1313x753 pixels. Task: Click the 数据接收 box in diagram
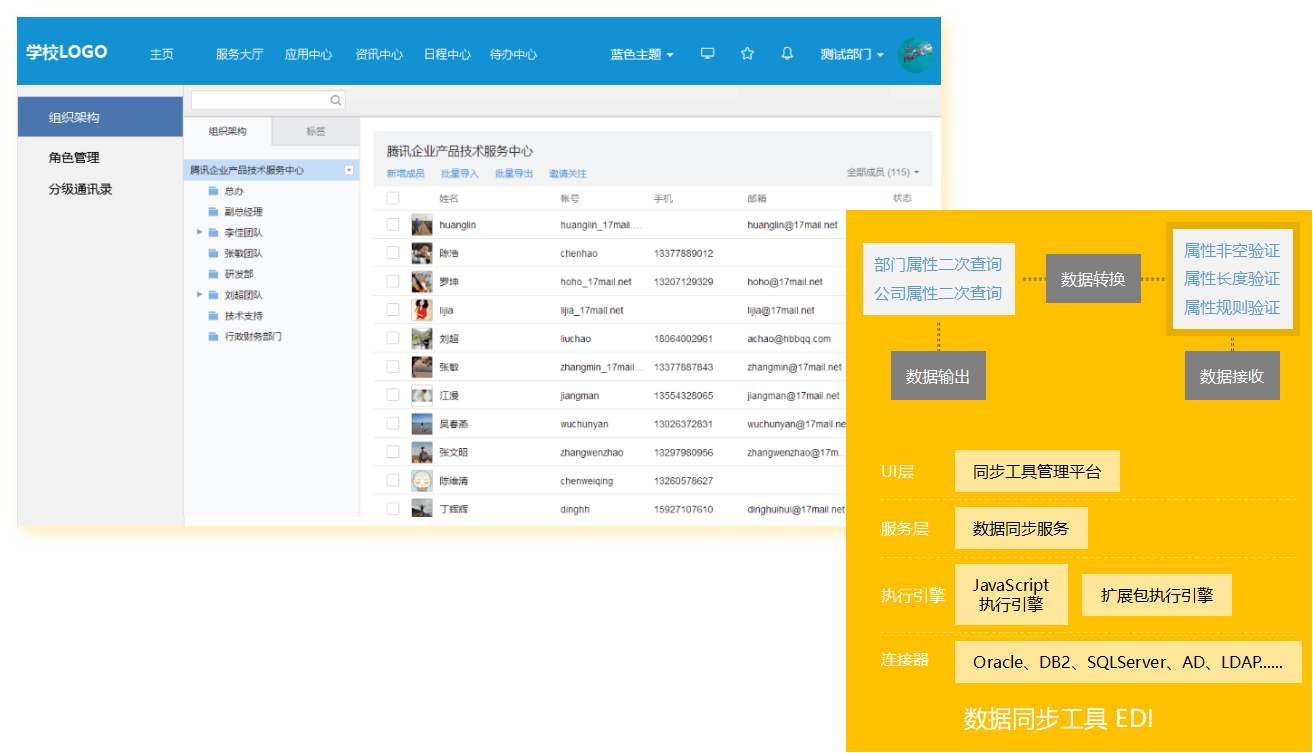1232,376
